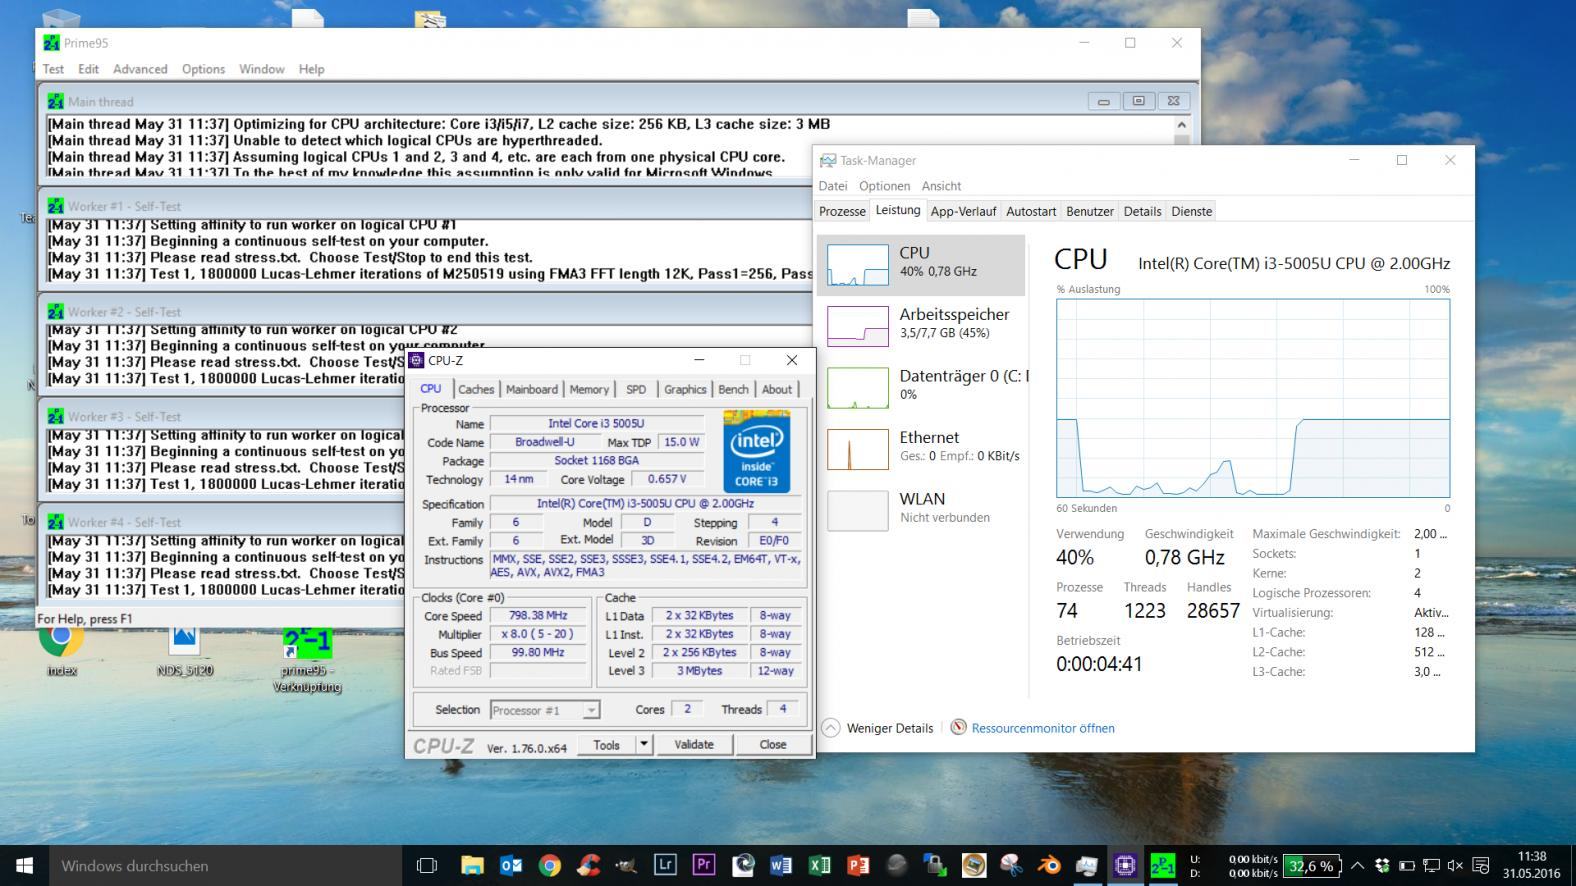Image resolution: width=1576 pixels, height=886 pixels.
Task: Open Prime95 Window menu
Action: tap(261, 69)
